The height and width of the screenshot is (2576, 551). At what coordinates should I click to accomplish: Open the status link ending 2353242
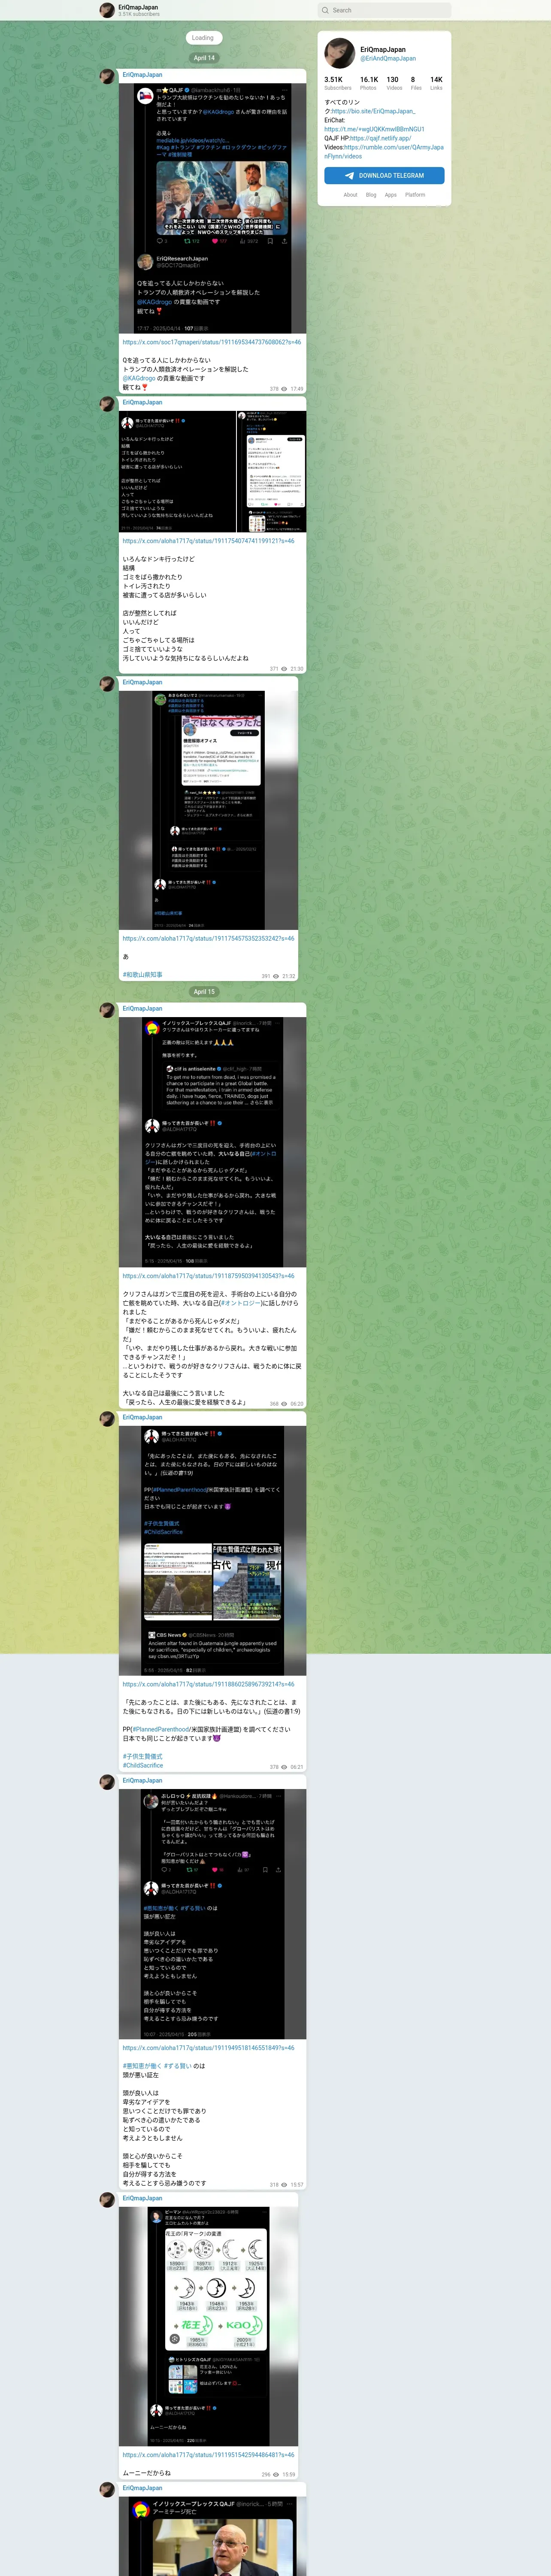tap(208, 939)
